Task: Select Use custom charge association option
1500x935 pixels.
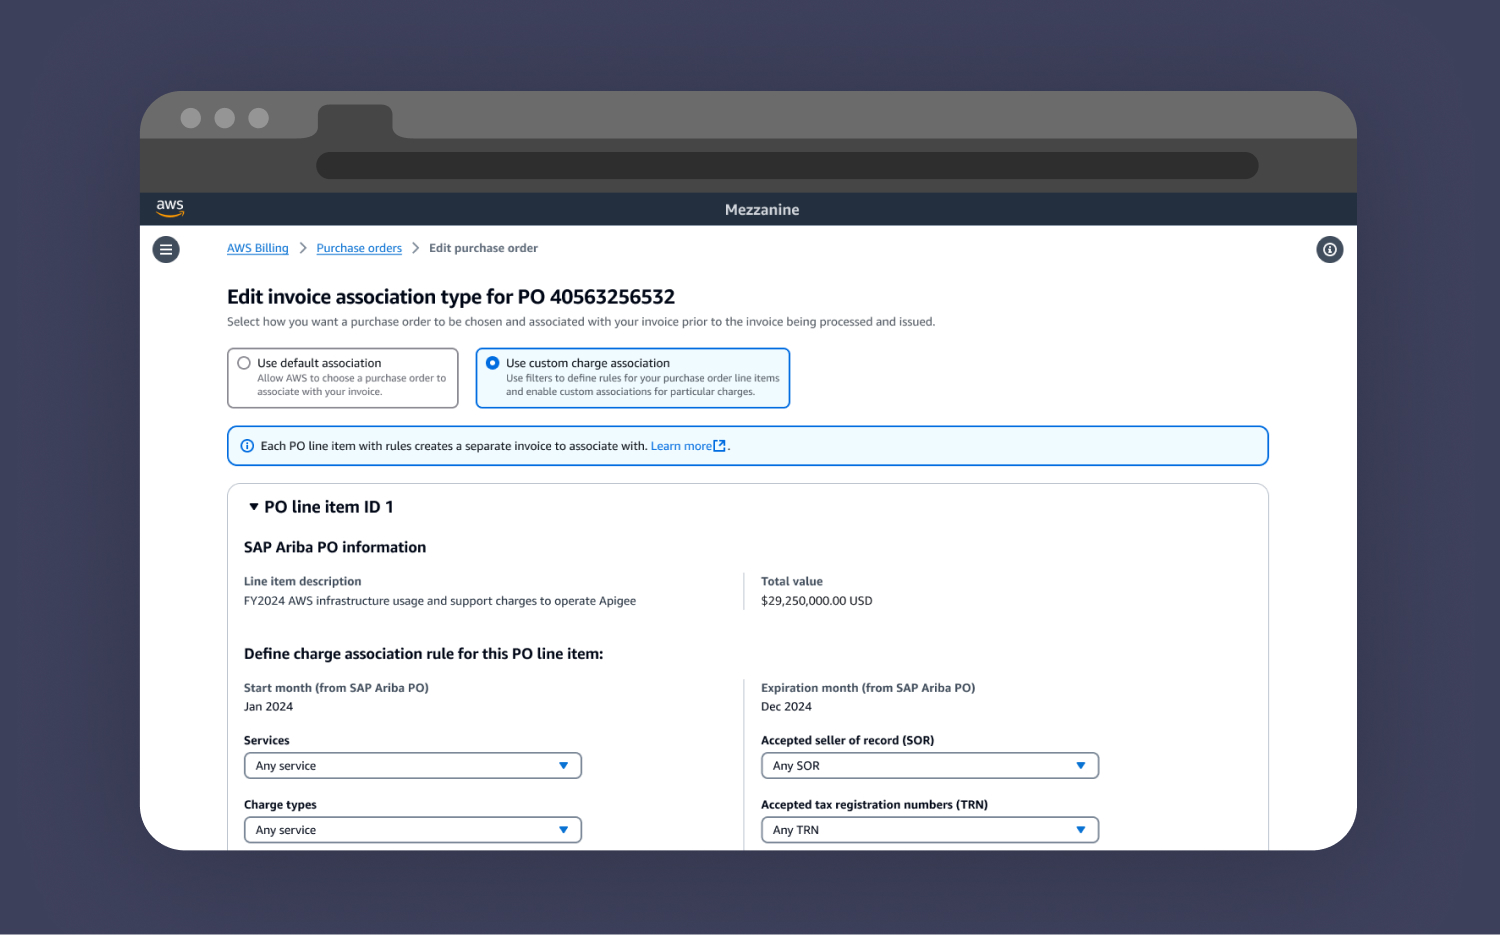Action: click(493, 363)
